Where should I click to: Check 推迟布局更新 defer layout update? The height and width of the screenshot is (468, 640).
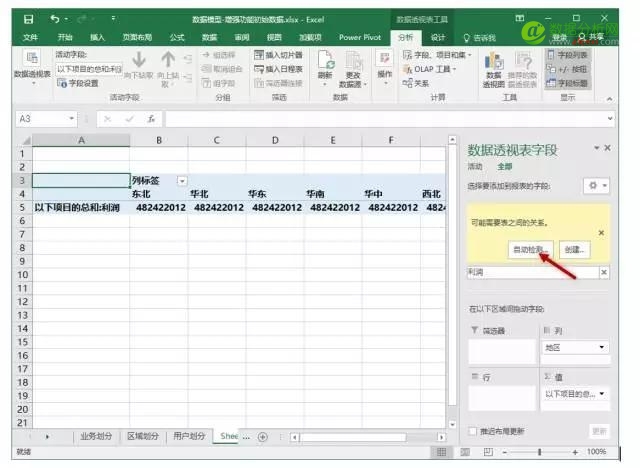pyautogui.click(x=473, y=431)
